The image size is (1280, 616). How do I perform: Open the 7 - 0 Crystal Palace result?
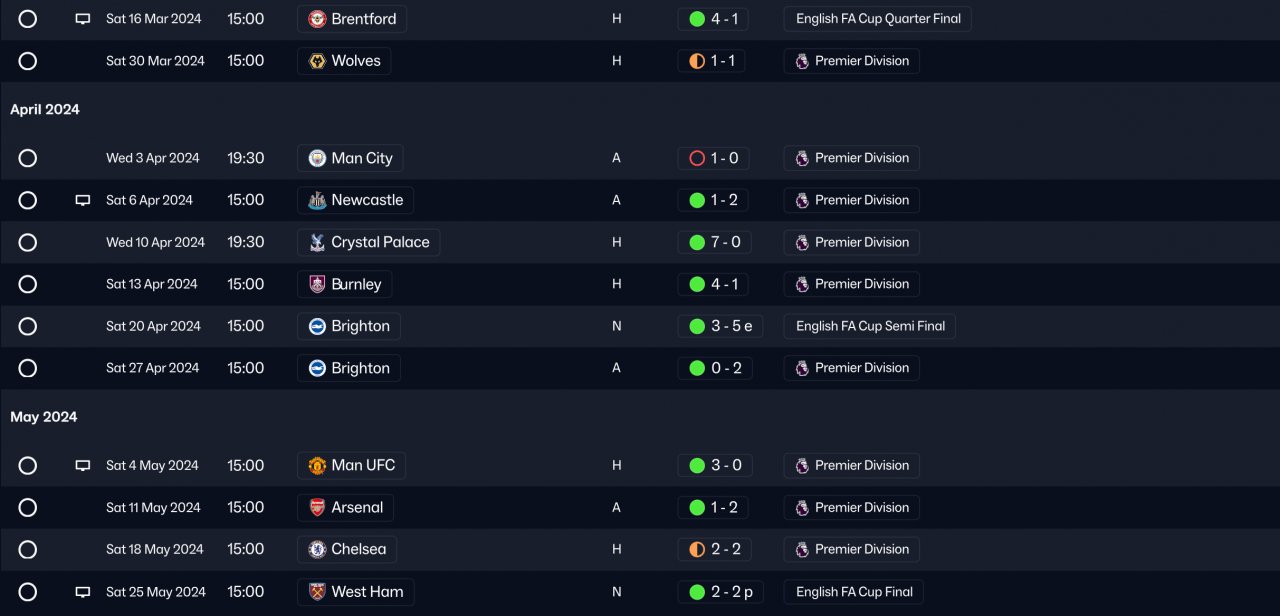(x=714, y=242)
